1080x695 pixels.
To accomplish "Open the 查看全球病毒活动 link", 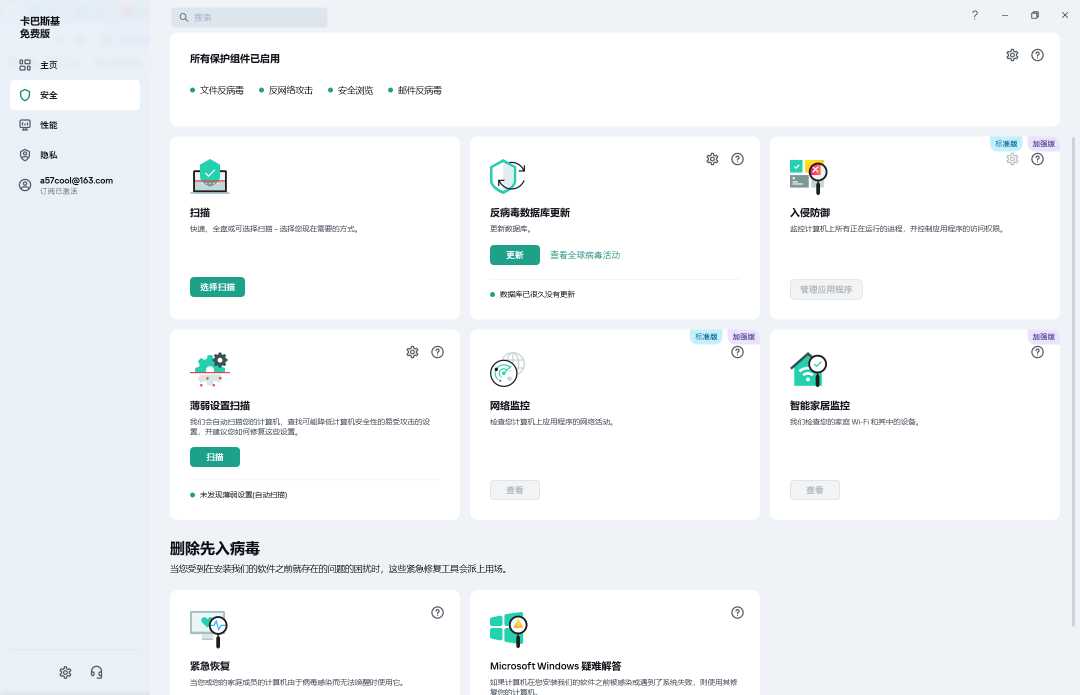I will 585,255.
